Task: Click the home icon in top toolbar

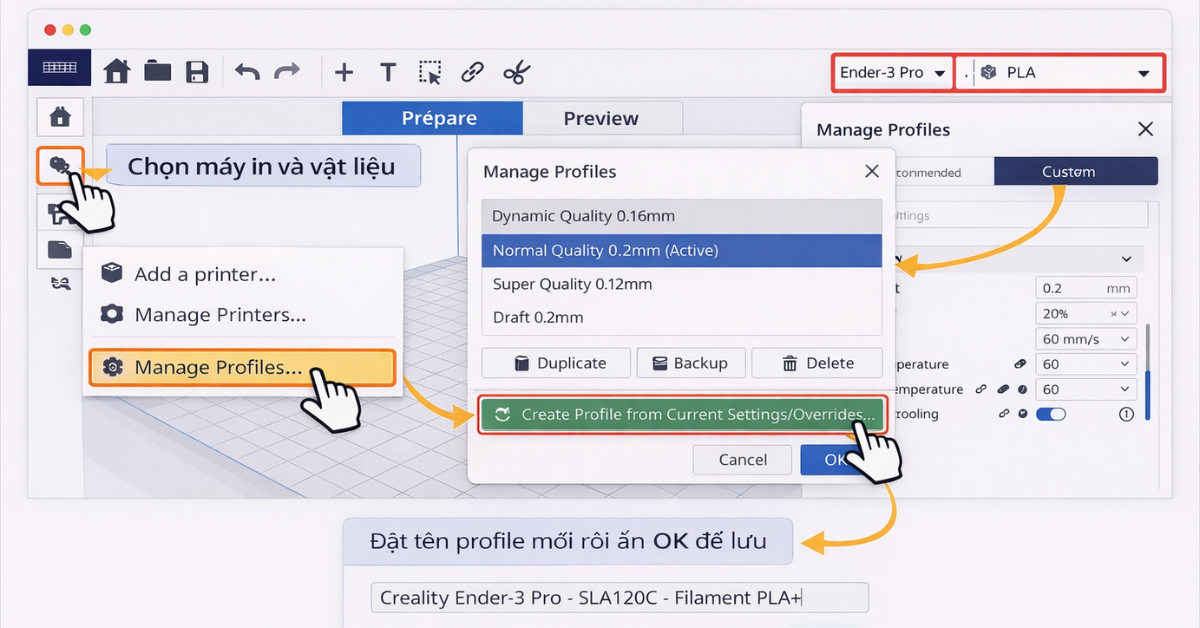Action: coord(117,72)
